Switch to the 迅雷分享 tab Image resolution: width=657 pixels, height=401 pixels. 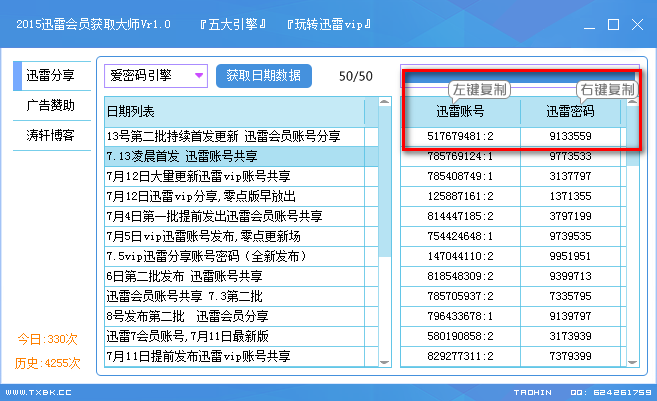click(x=52, y=75)
